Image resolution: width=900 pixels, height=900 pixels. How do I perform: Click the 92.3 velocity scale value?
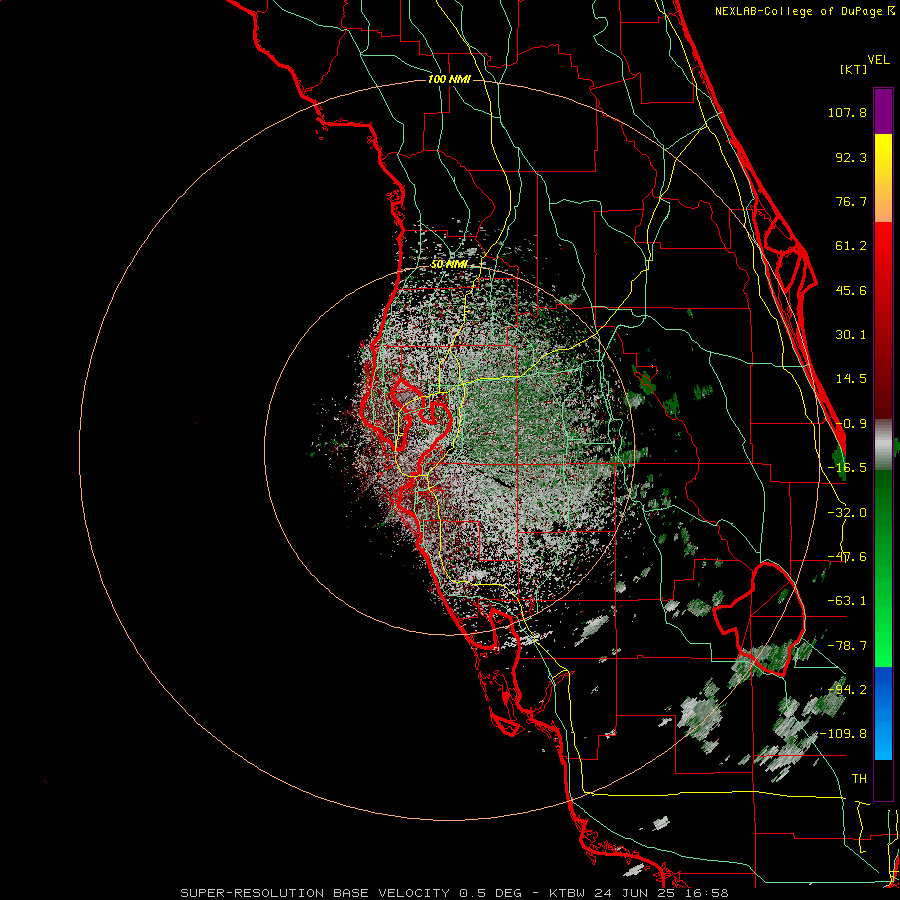(x=851, y=157)
